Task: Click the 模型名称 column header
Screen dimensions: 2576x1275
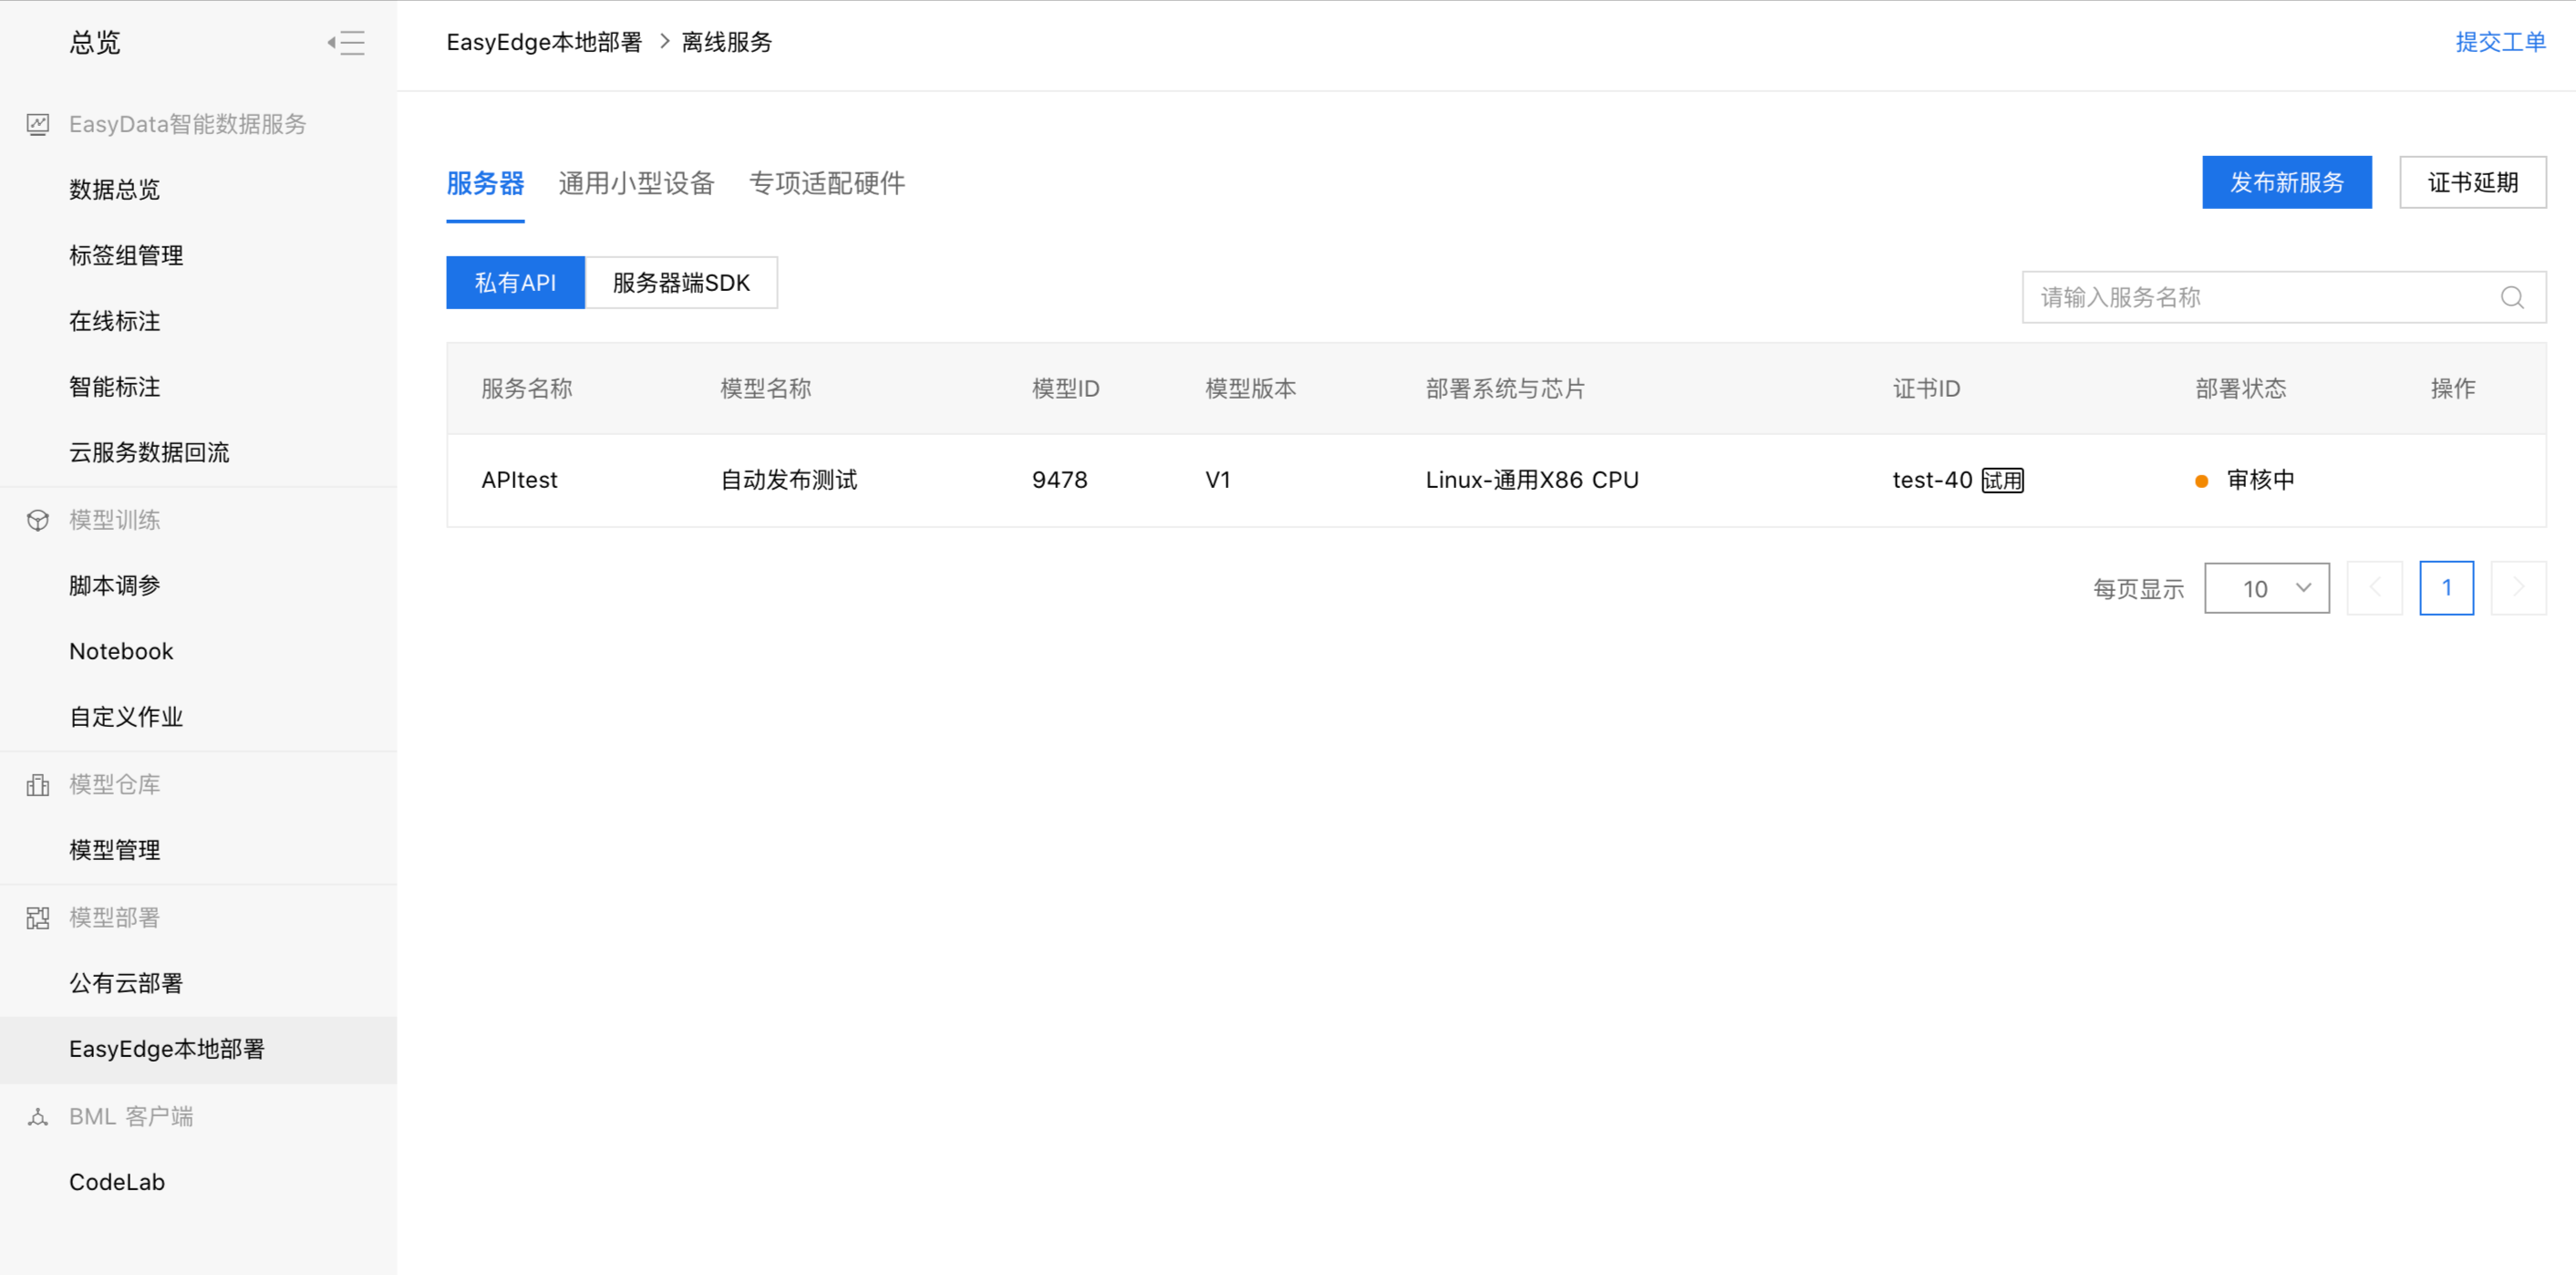Action: [765, 389]
